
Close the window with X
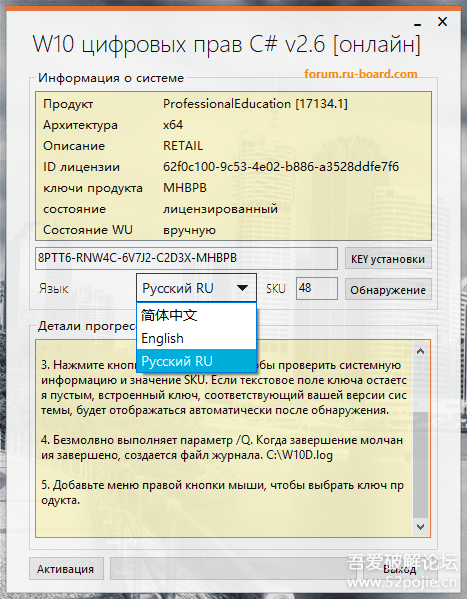pyautogui.click(x=442, y=21)
